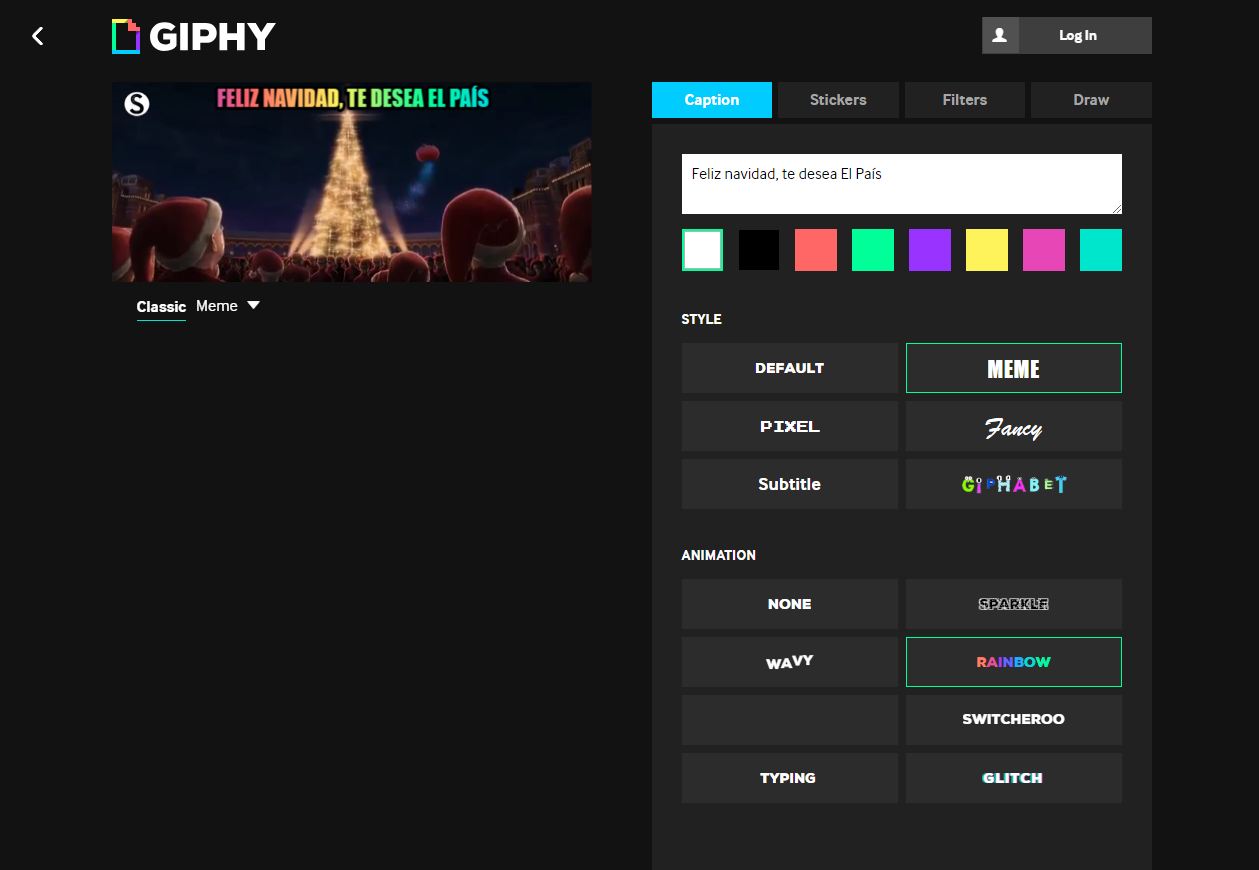Image resolution: width=1259 pixels, height=870 pixels.
Task: Switch to the Caption tab
Action: 712,100
